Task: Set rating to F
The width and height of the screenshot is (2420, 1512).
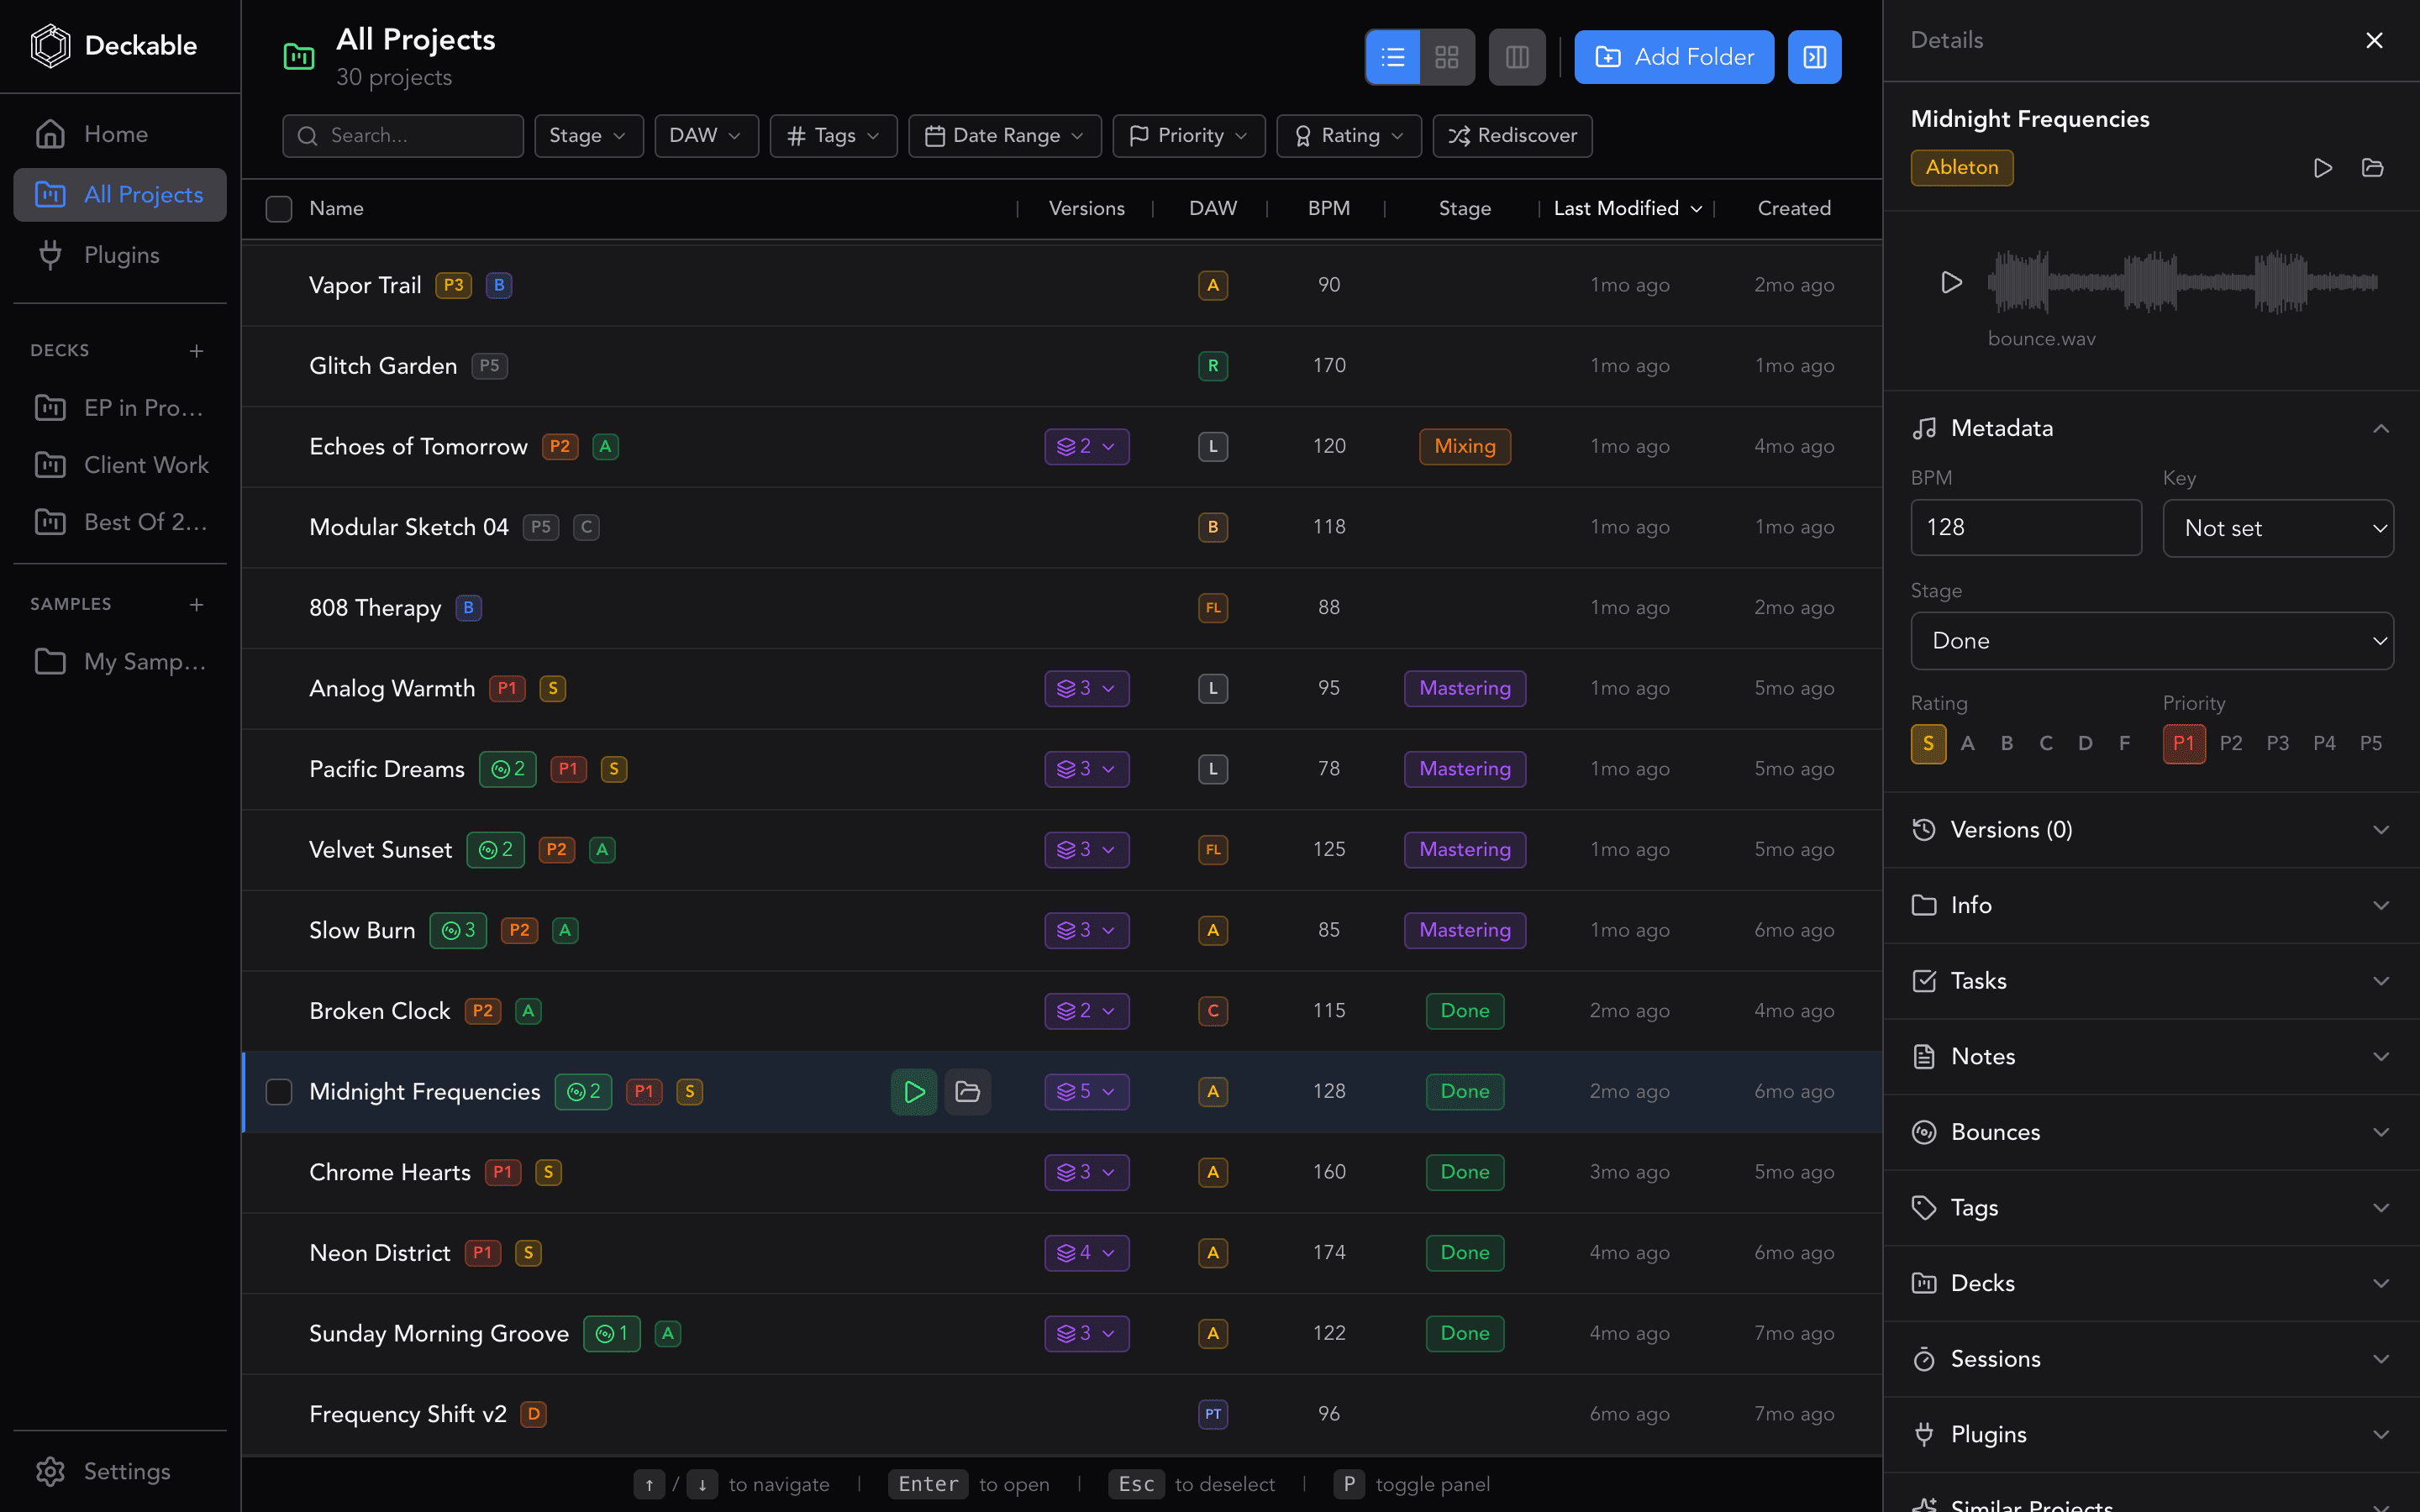Action: tap(2124, 744)
